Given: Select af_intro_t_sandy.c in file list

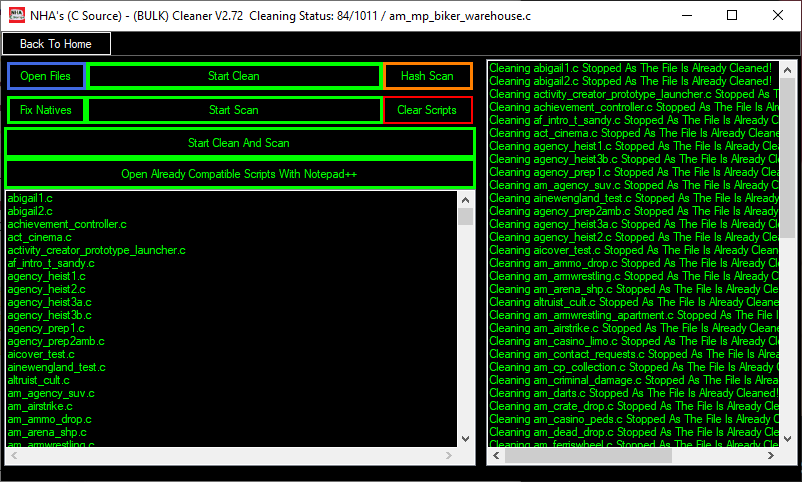Looking at the screenshot, I should point(51,264).
